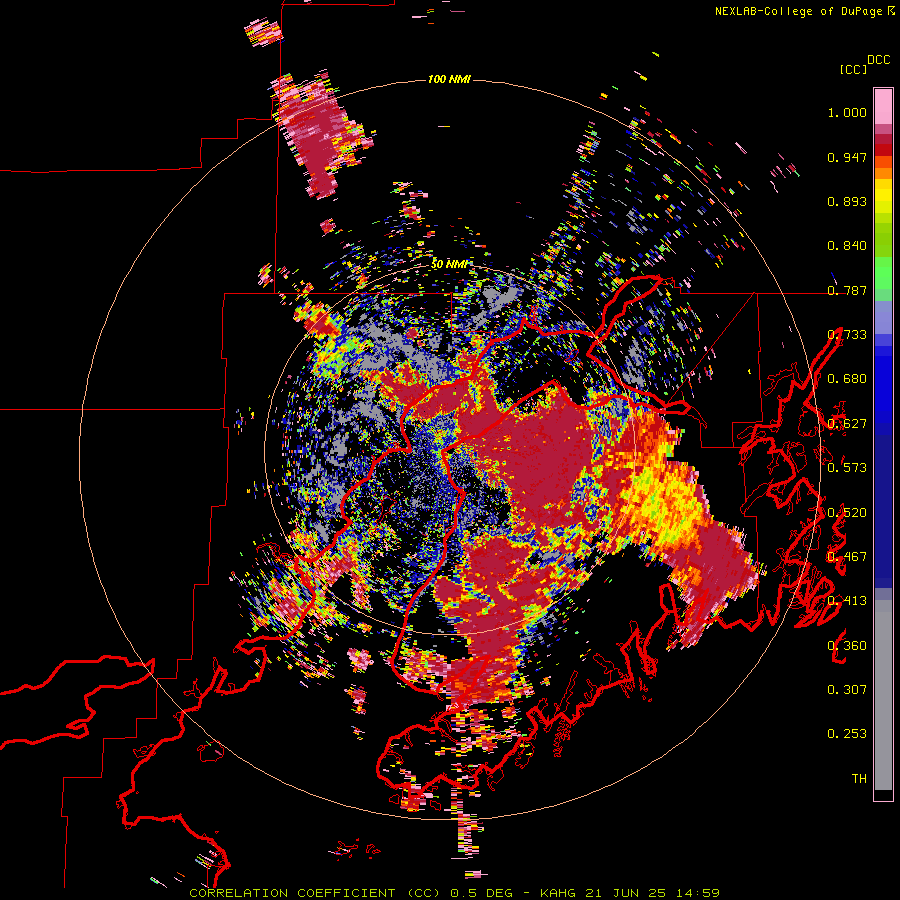The height and width of the screenshot is (900, 900).
Task: Click the 0.893 scale value
Action: tap(847, 201)
